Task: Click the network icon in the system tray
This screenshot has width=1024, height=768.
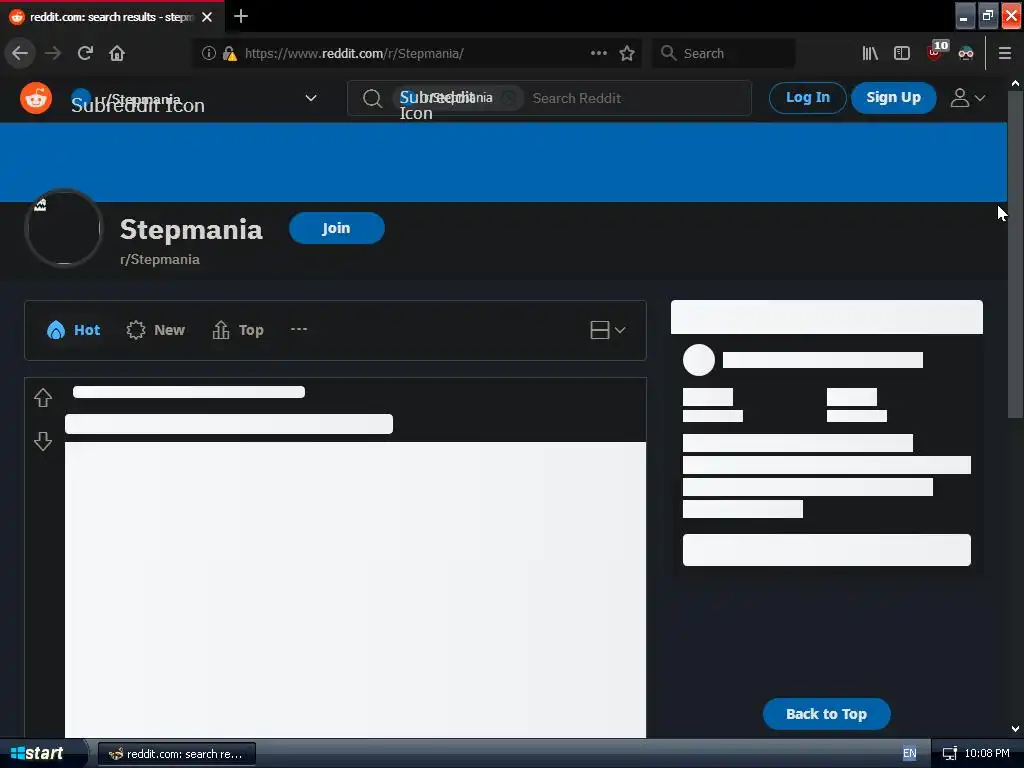Action: click(950, 754)
